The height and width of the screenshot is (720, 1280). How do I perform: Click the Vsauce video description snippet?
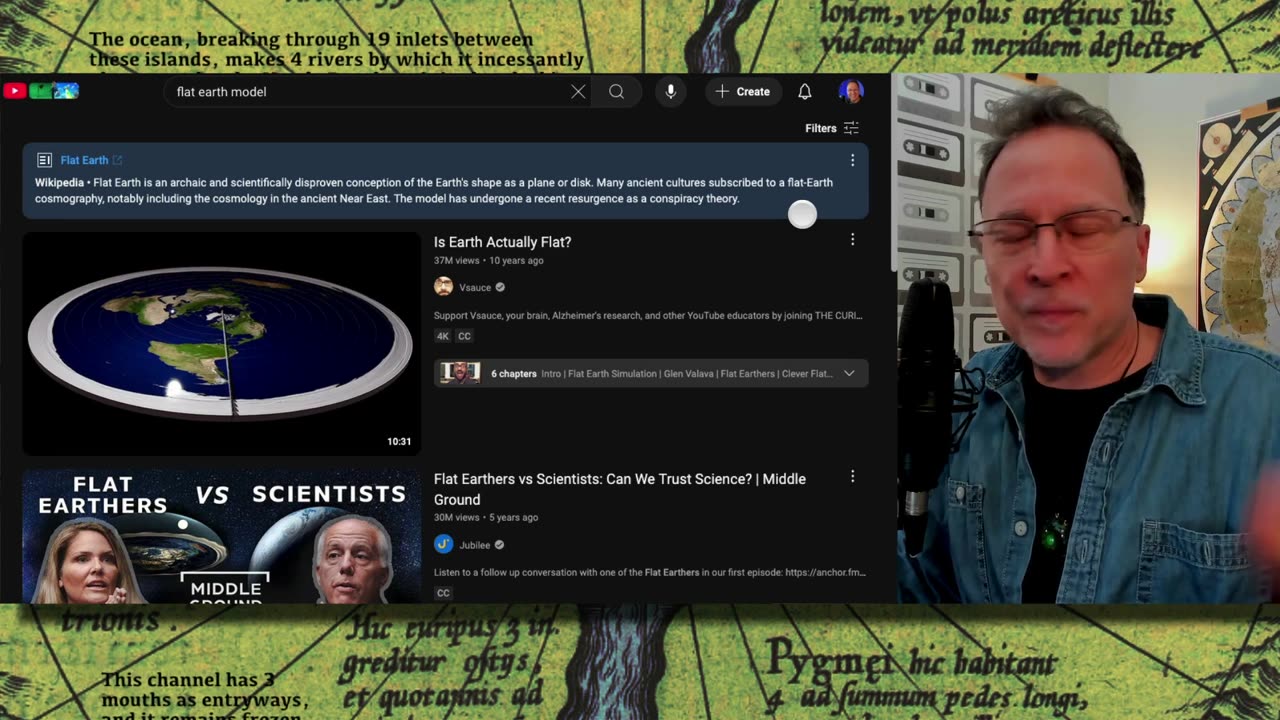coord(648,316)
